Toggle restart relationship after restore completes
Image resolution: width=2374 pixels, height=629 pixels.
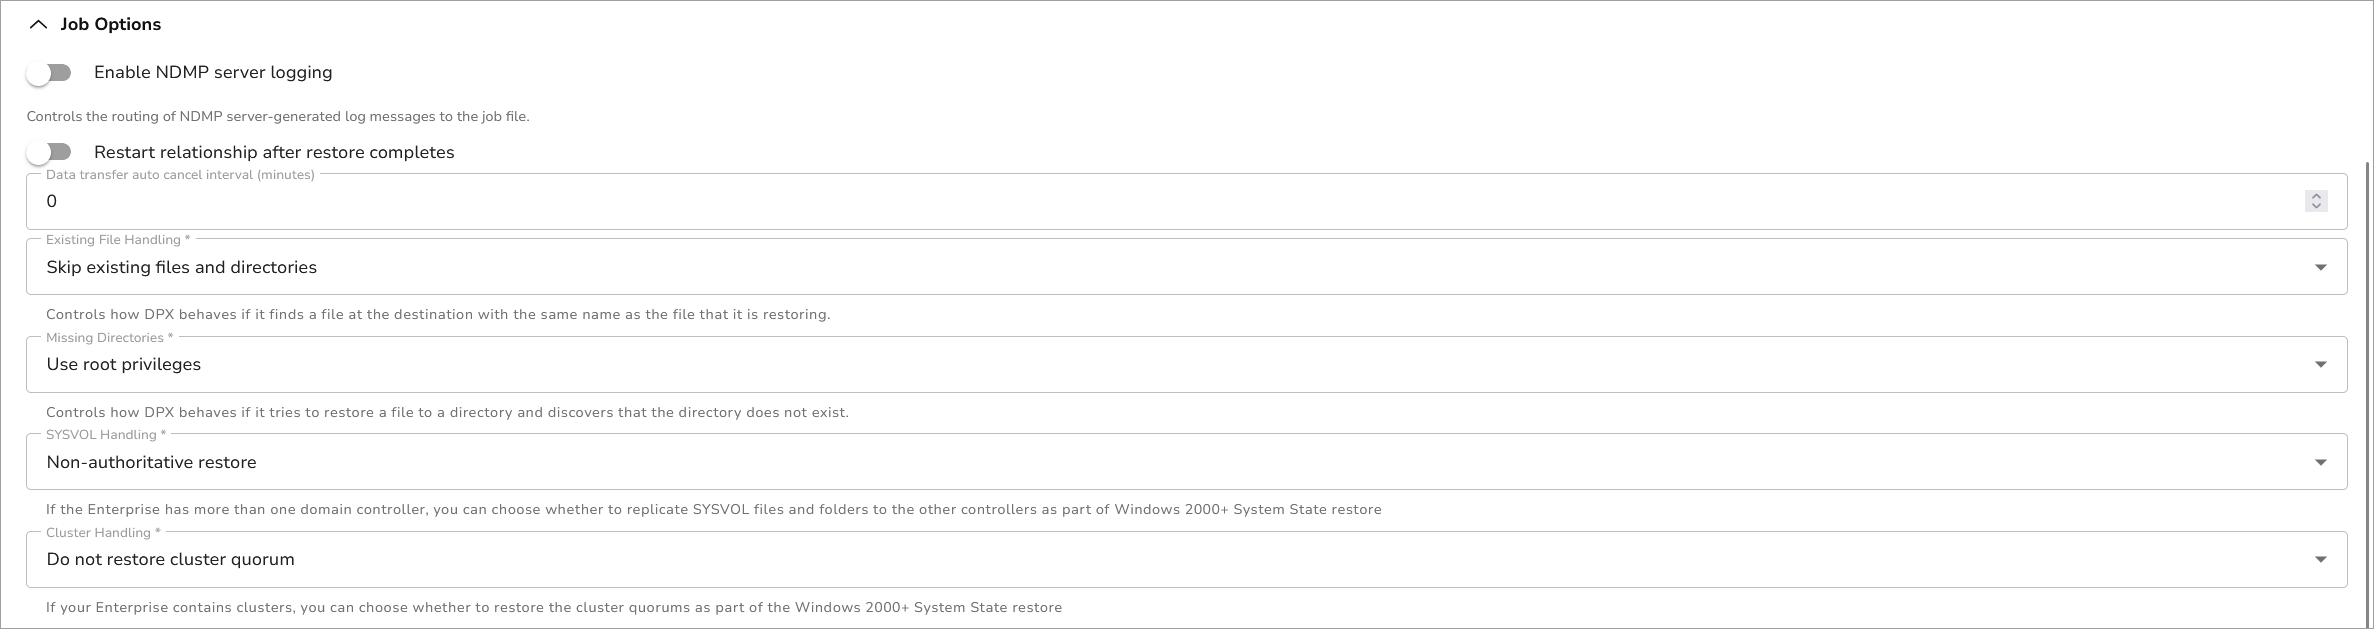[x=49, y=152]
